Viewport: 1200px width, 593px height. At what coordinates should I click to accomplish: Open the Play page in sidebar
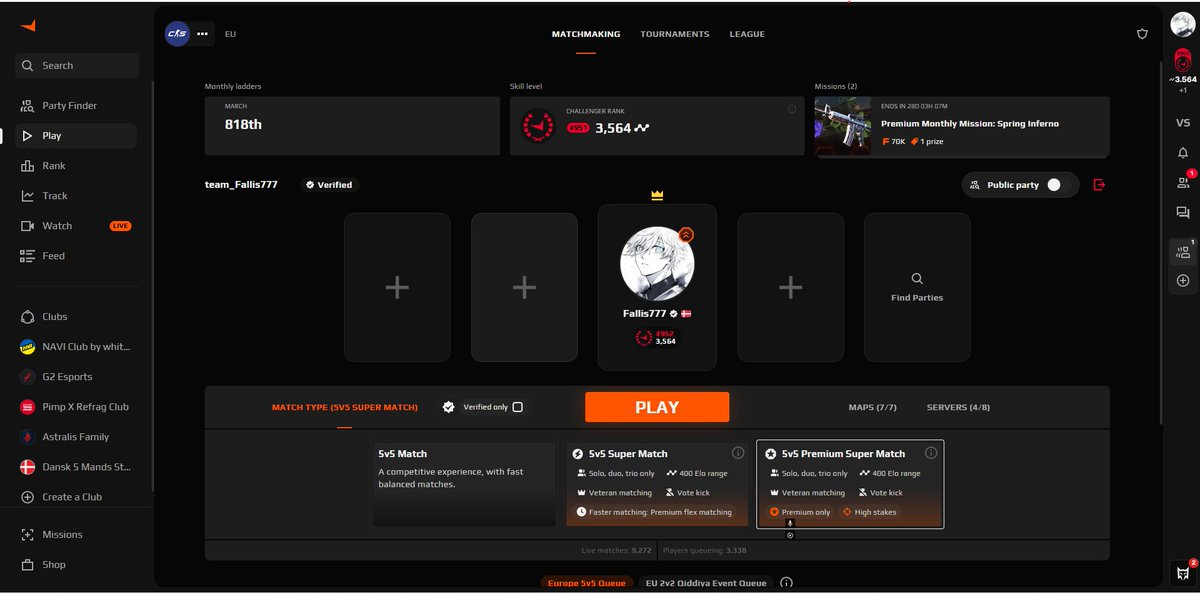[x=76, y=136]
